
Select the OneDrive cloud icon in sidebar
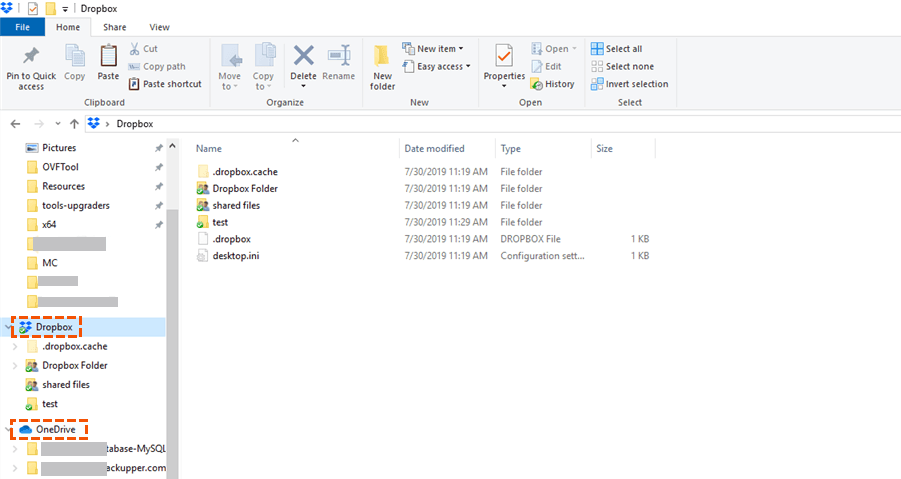[x=26, y=430]
